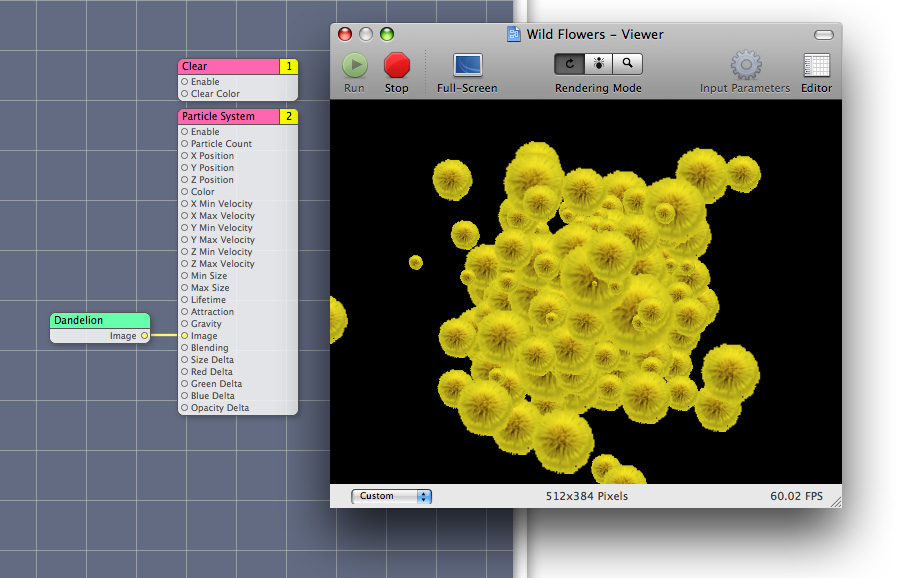
Task: Click the Stop button in the viewer toolbar
Action: pyautogui.click(x=397, y=66)
